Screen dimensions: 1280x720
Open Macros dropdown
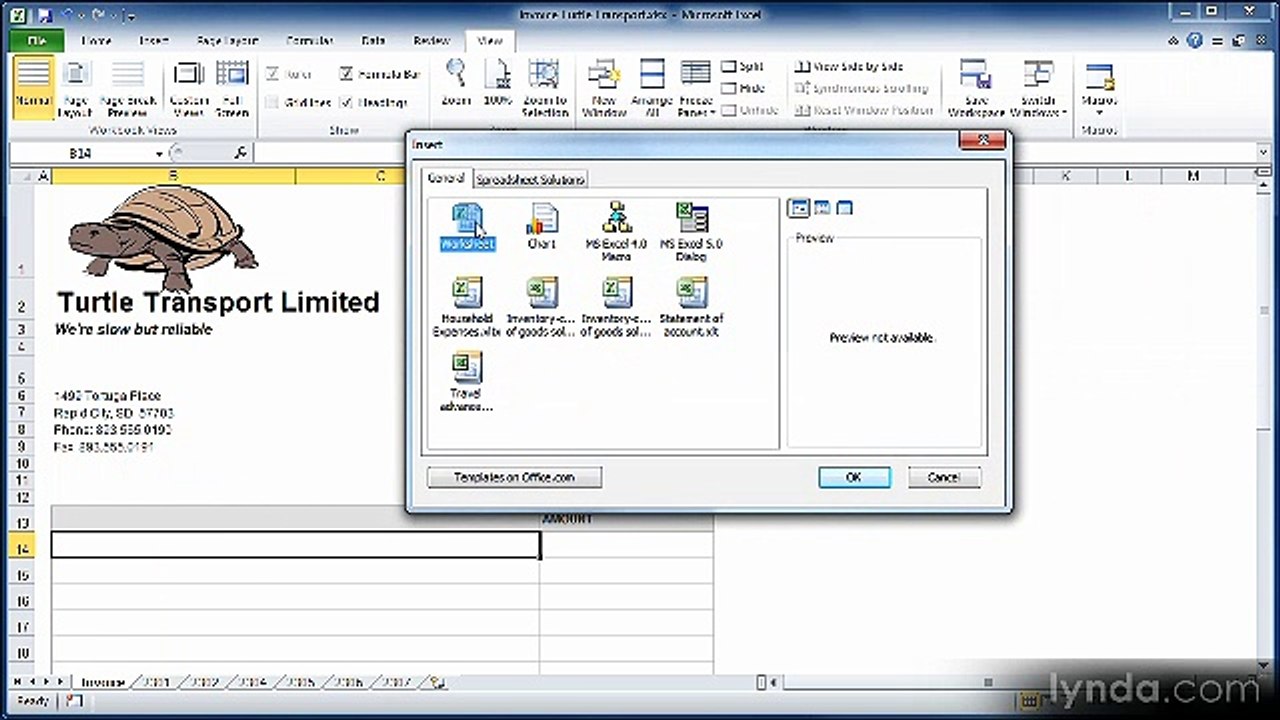click(1099, 88)
